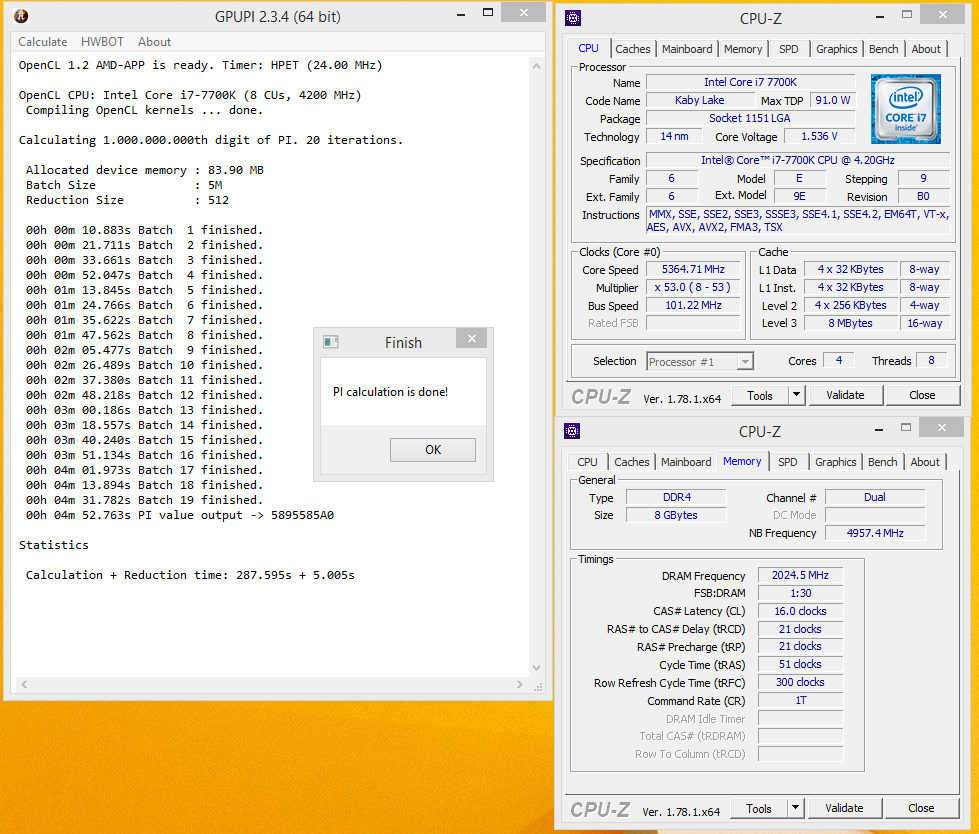This screenshot has height=834, width=979.
Task: Click the GPUPI horizontal scrollbar right arrow
Action: (x=519, y=684)
